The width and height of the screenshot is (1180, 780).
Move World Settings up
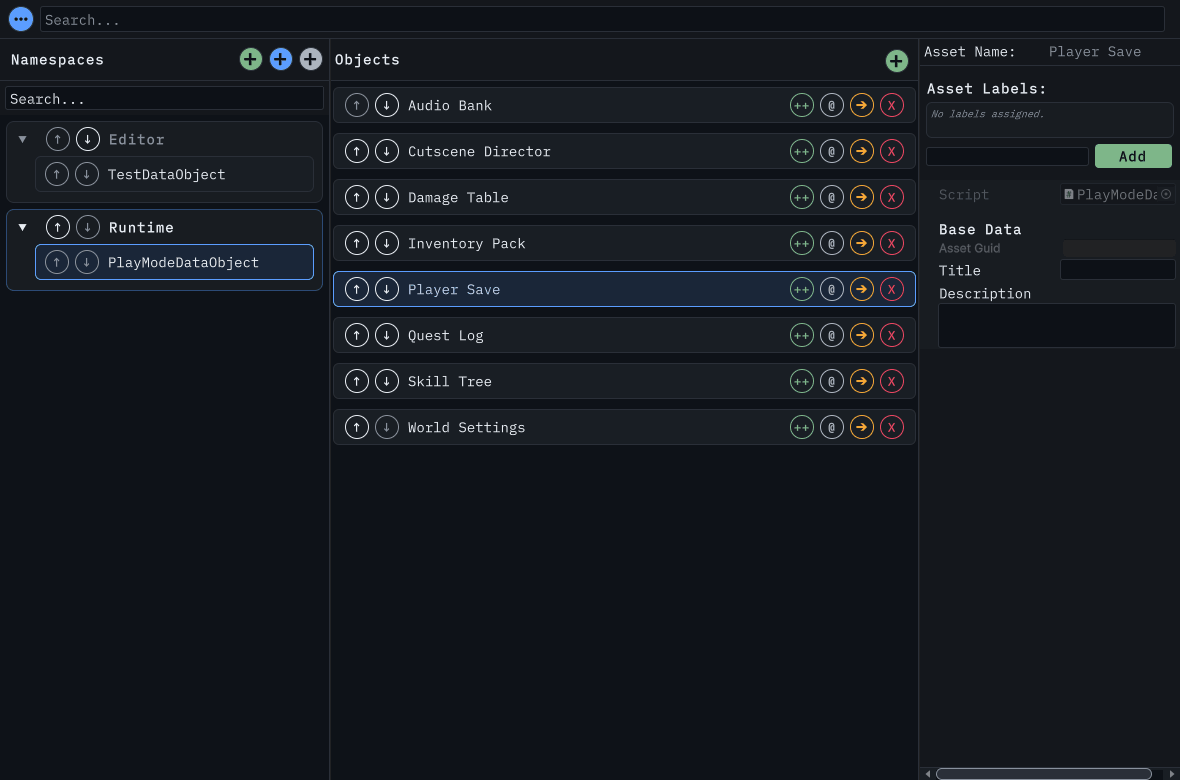(x=357, y=426)
